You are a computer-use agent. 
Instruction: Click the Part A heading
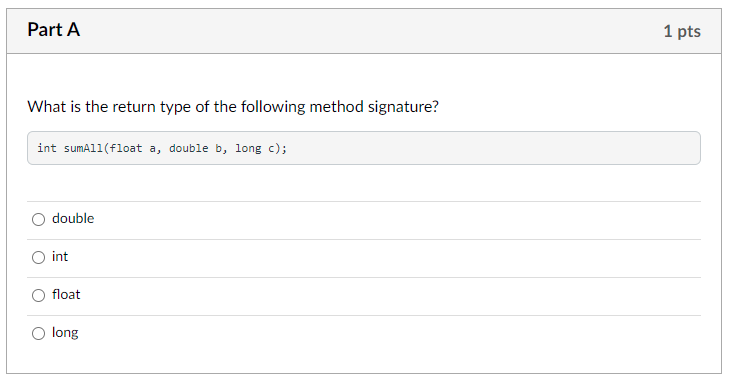click(x=53, y=30)
